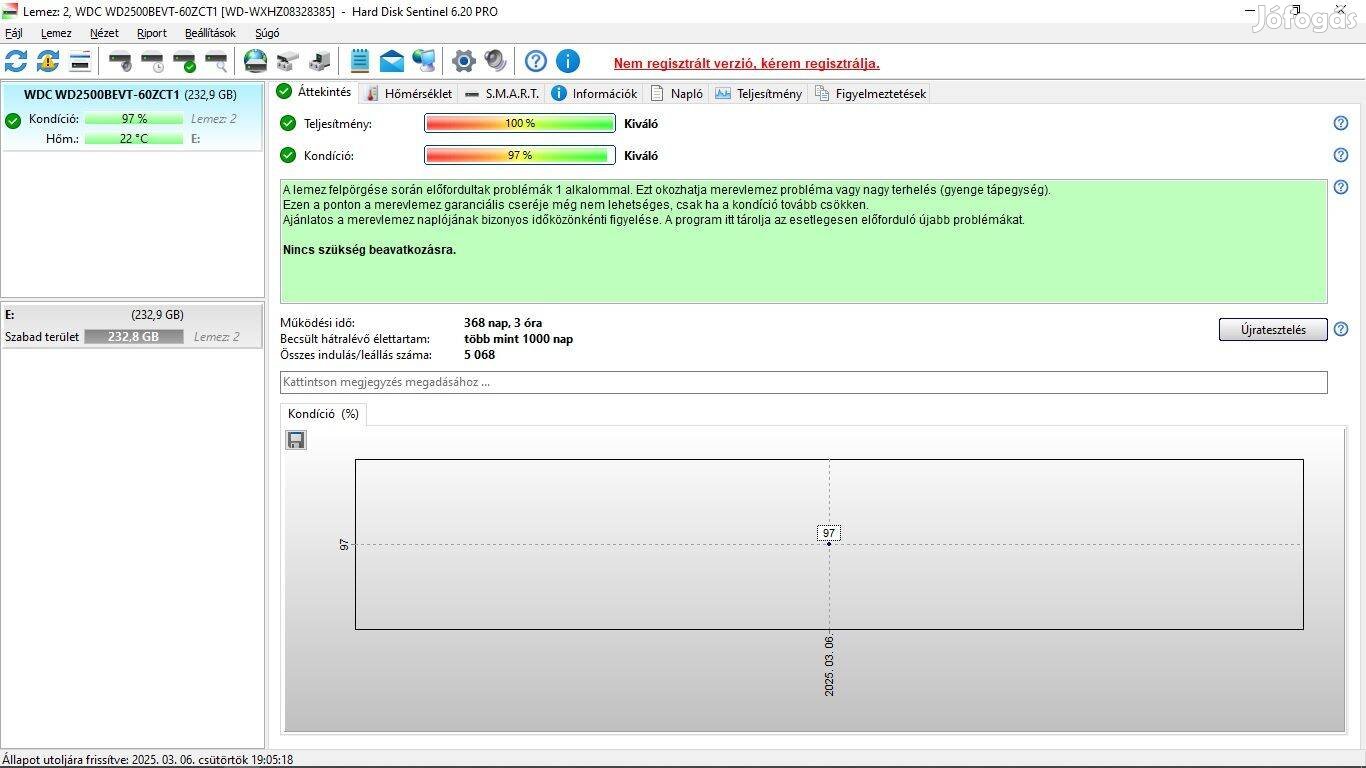Screen dimensions: 1366x768
Task: Open the Súgó menu
Action: click(x=267, y=33)
